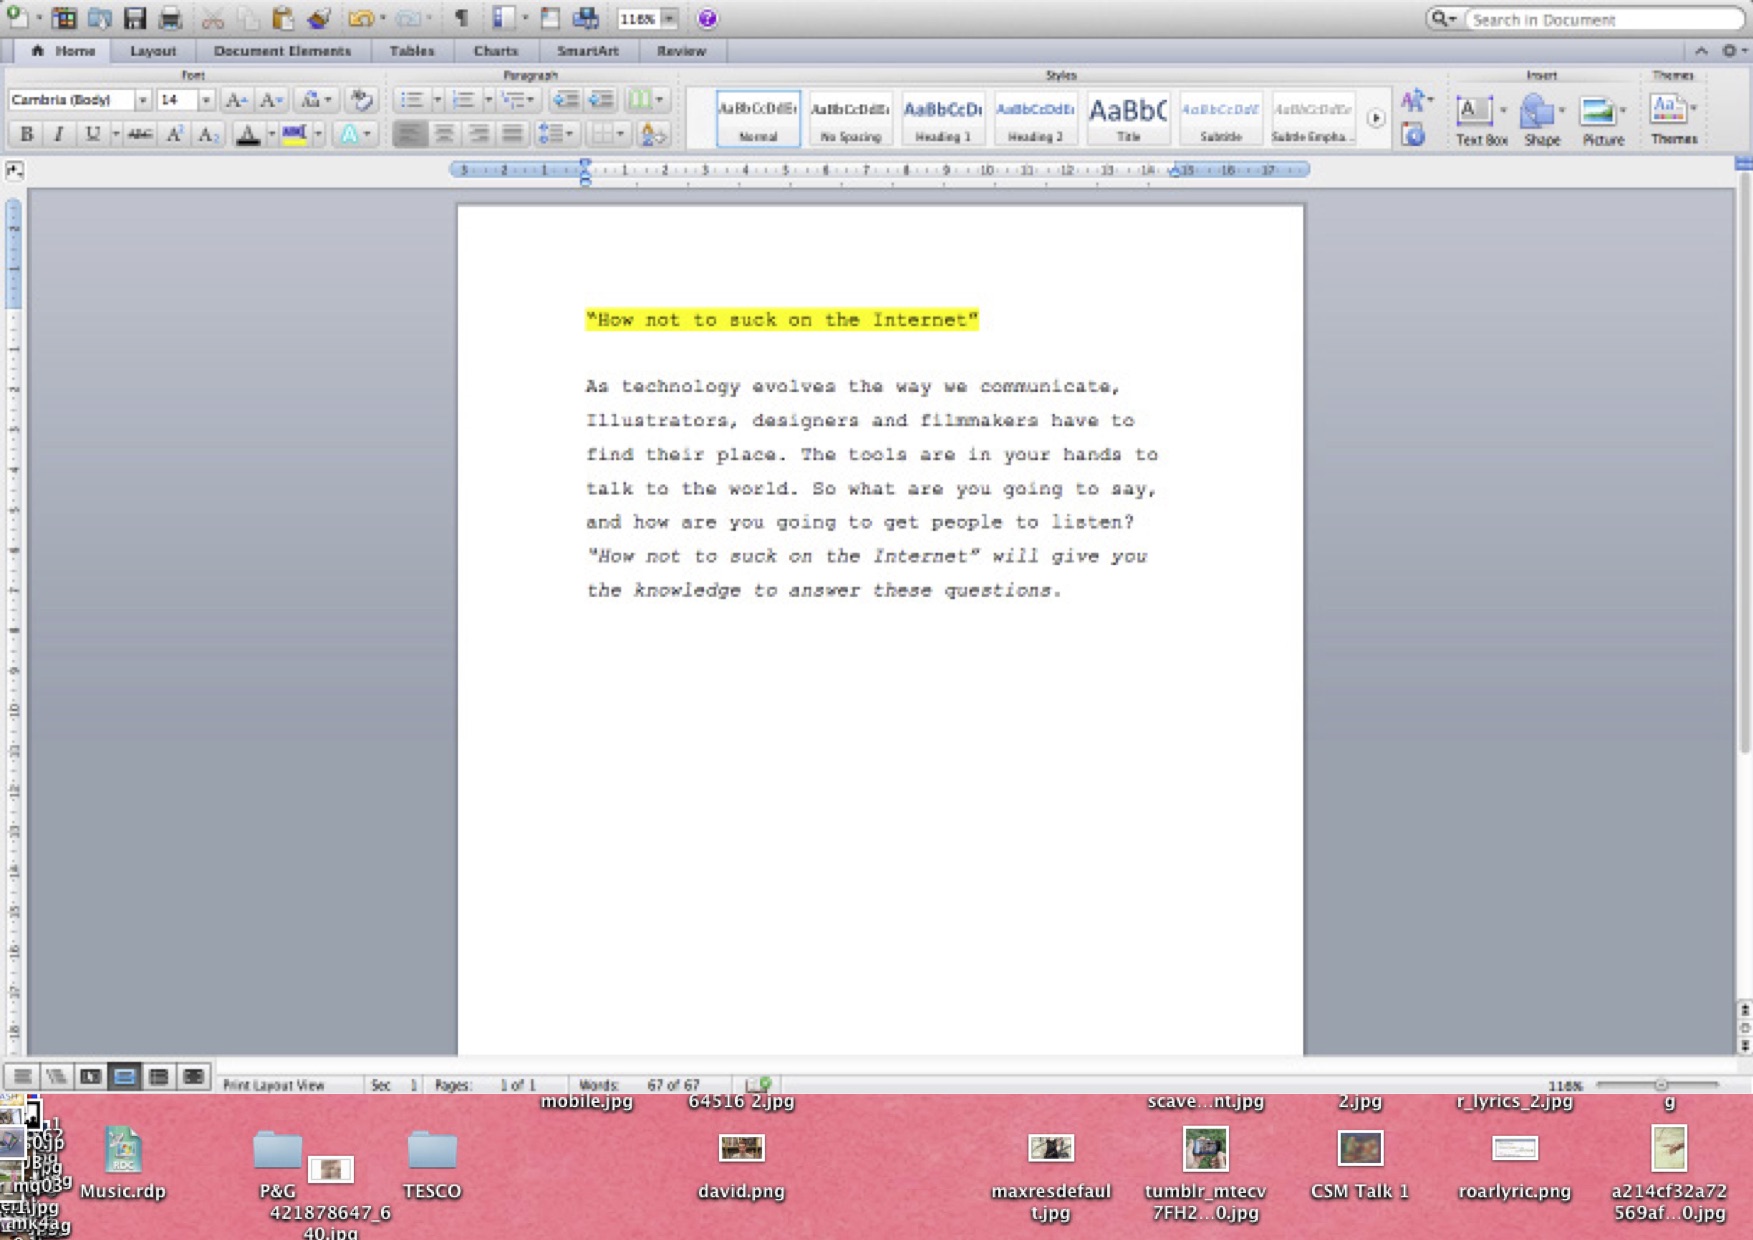
Task: Pick the Format Painter brush icon
Action: [319, 18]
